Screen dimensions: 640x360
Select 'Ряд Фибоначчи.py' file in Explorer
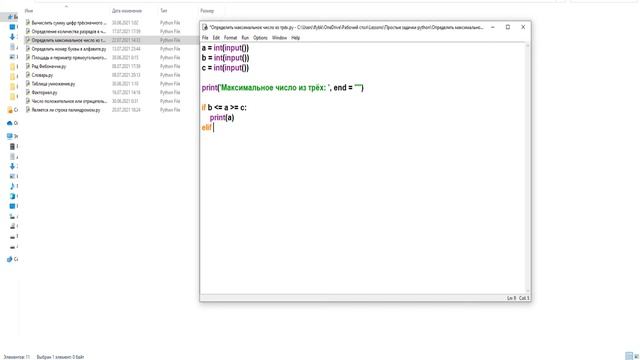(49, 66)
